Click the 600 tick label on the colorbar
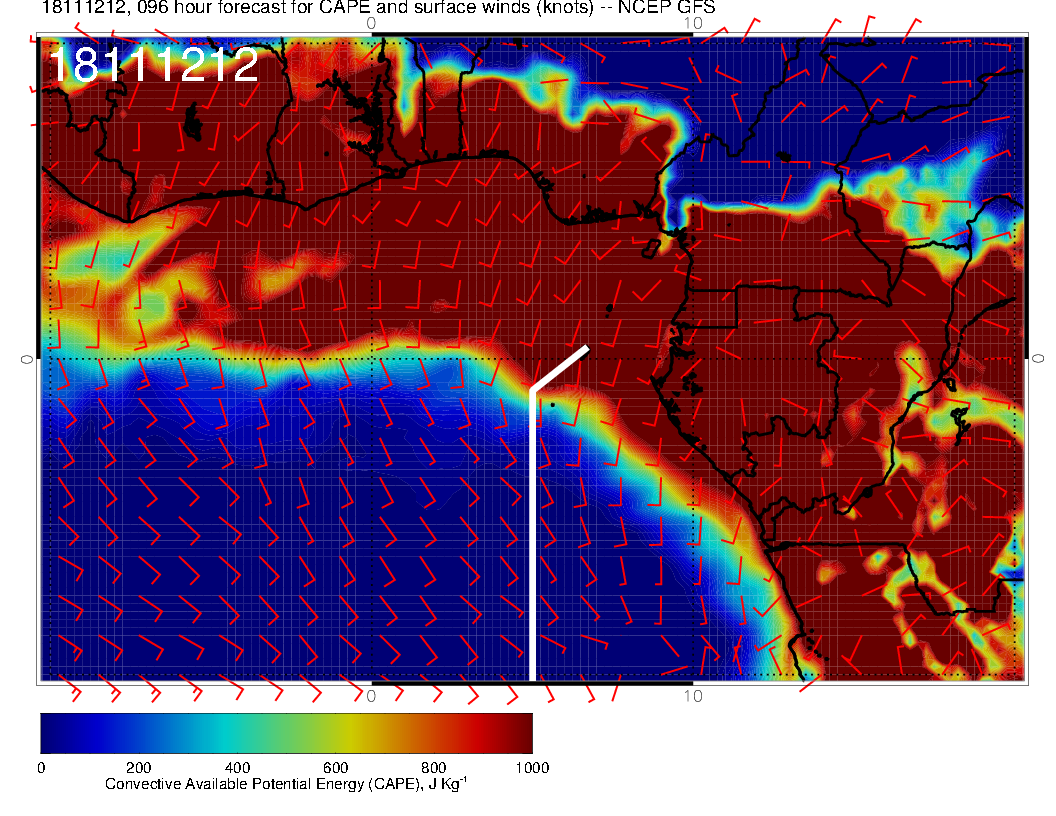 point(335,768)
